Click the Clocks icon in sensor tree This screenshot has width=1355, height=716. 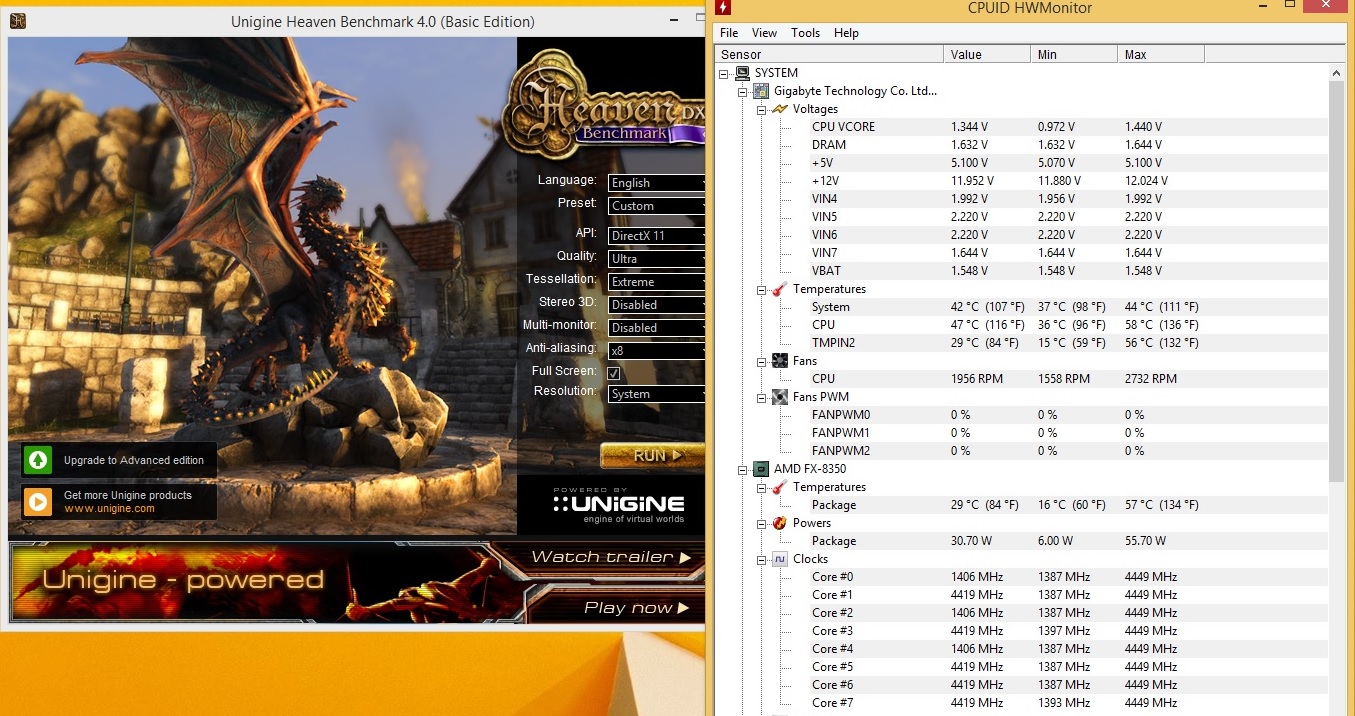(x=780, y=559)
